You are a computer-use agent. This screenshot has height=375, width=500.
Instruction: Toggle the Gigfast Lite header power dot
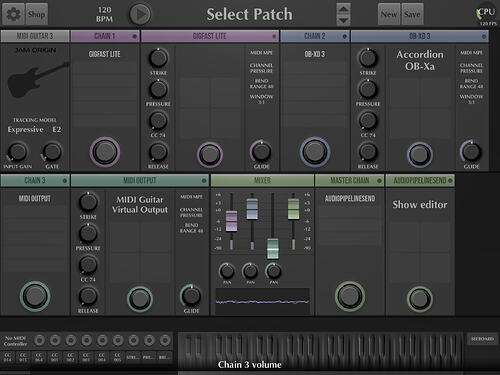[x=274, y=36]
